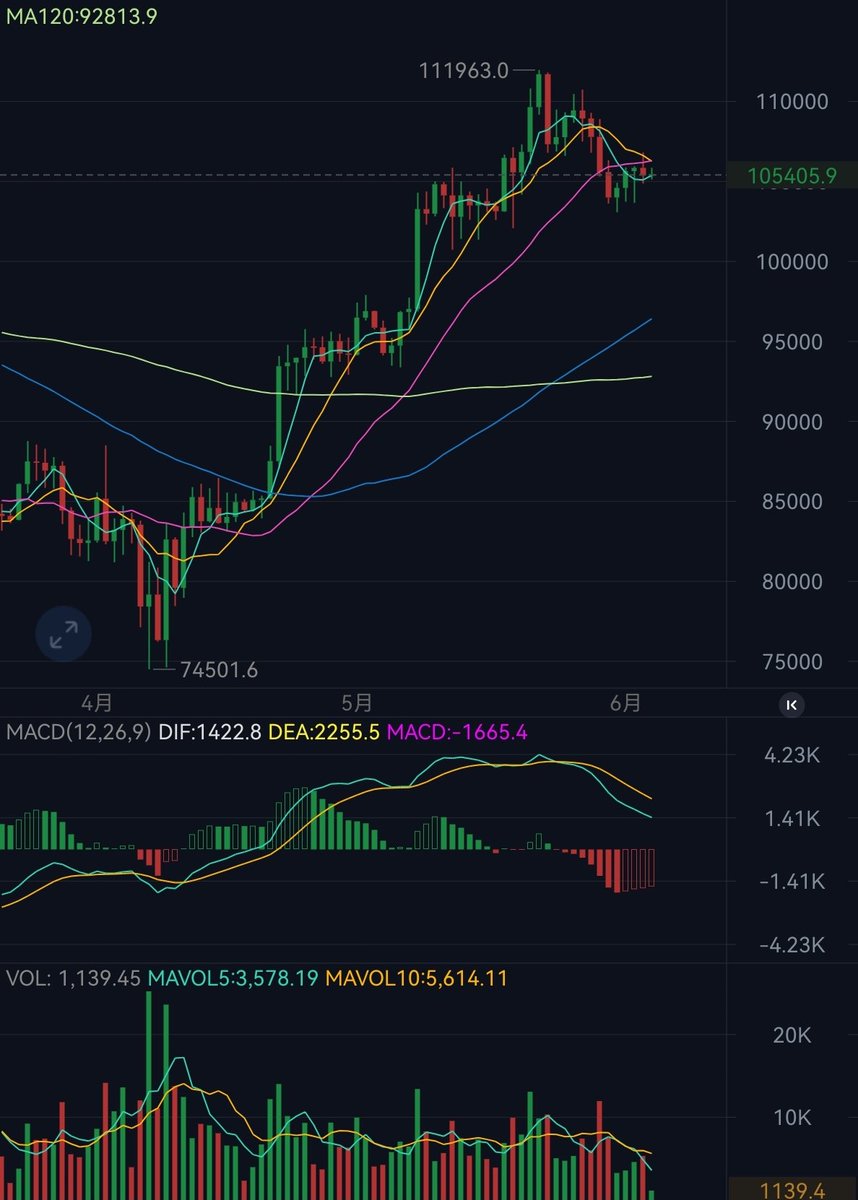Tap the high price label 111963.0

click(x=463, y=70)
